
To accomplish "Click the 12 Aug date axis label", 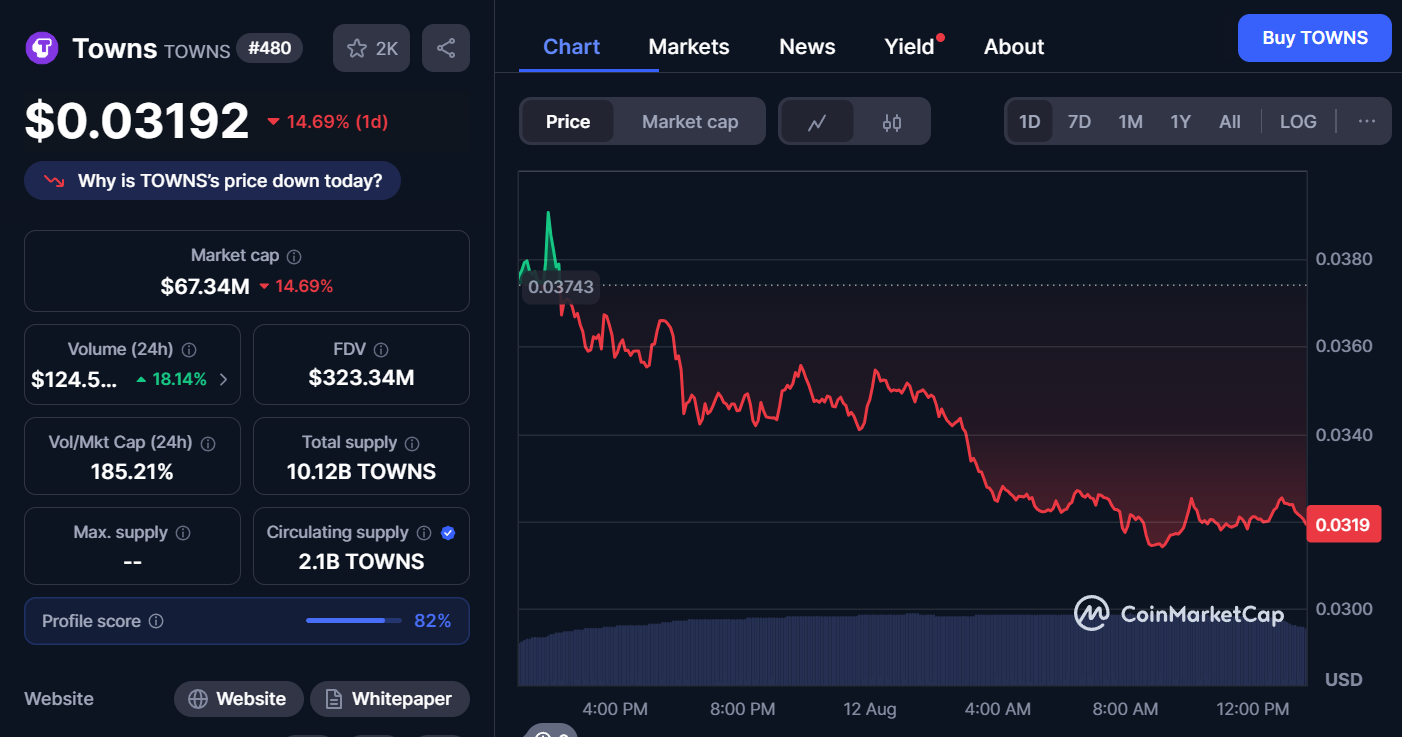I will tap(870, 709).
